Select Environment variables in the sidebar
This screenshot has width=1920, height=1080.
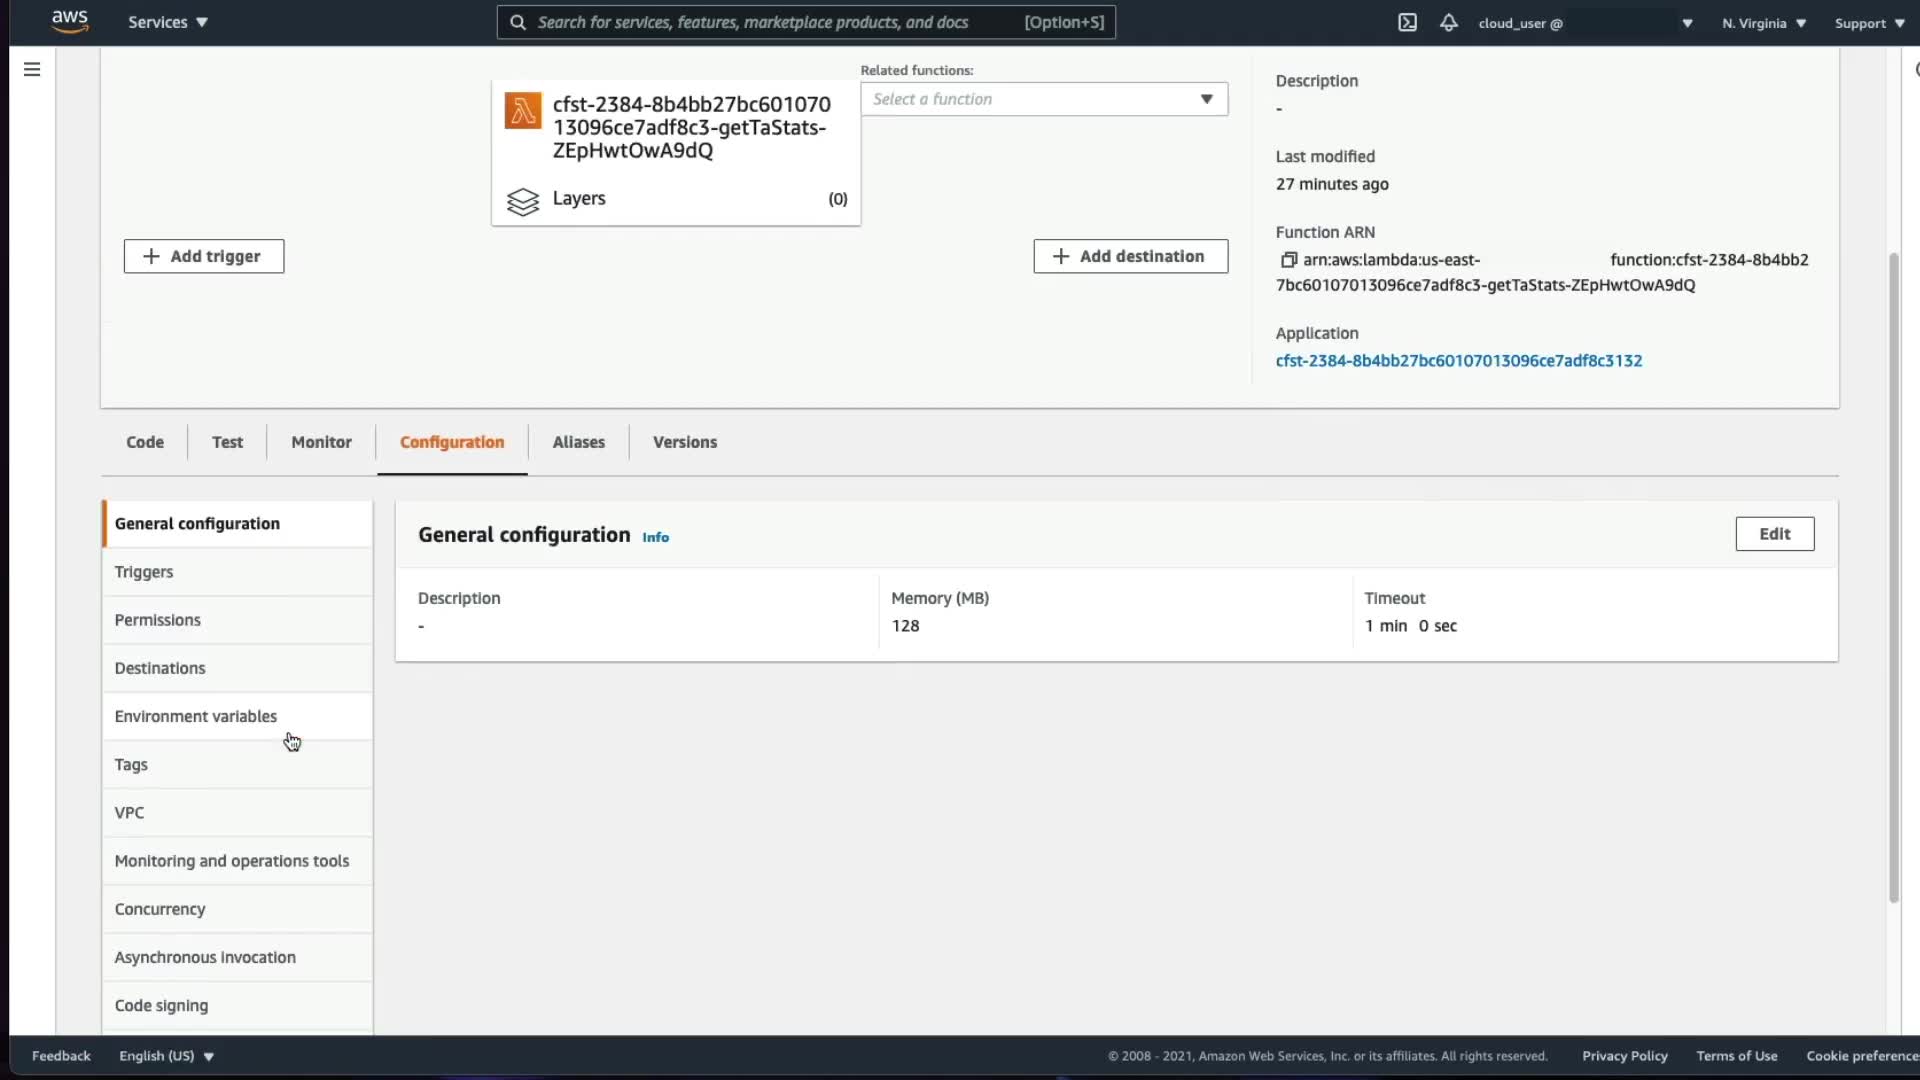pyautogui.click(x=196, y=716)
